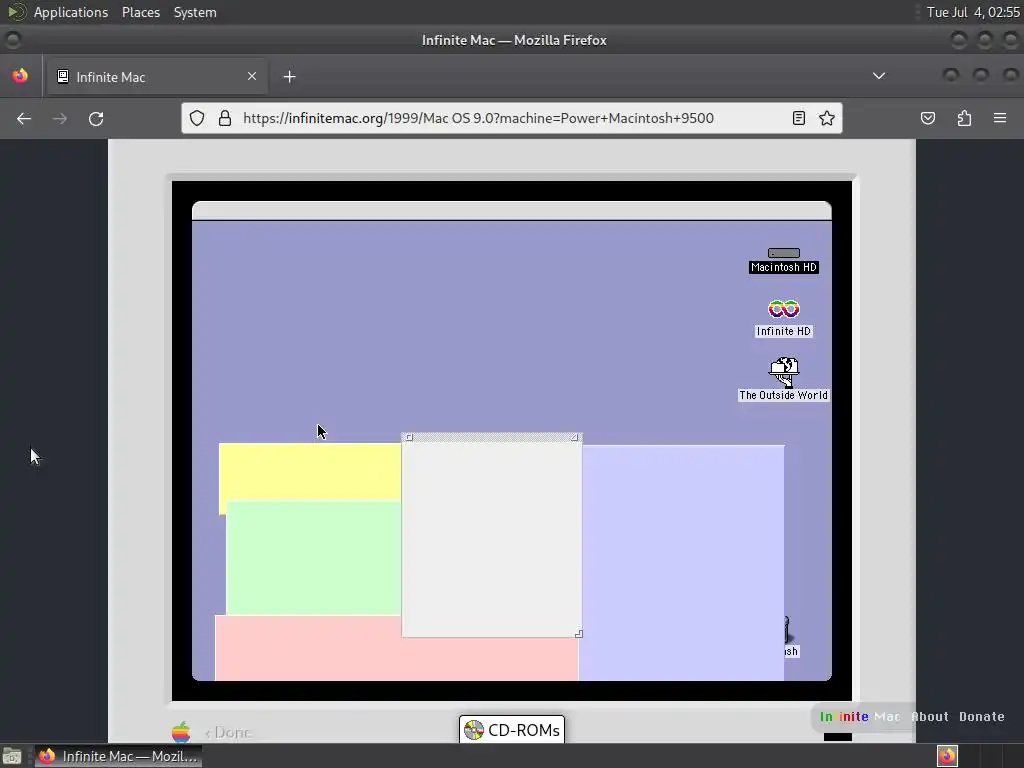Click the Firefox icon in the bottom-right tray
Viewport: 1024px width, 768px height.
click(948, 756)
